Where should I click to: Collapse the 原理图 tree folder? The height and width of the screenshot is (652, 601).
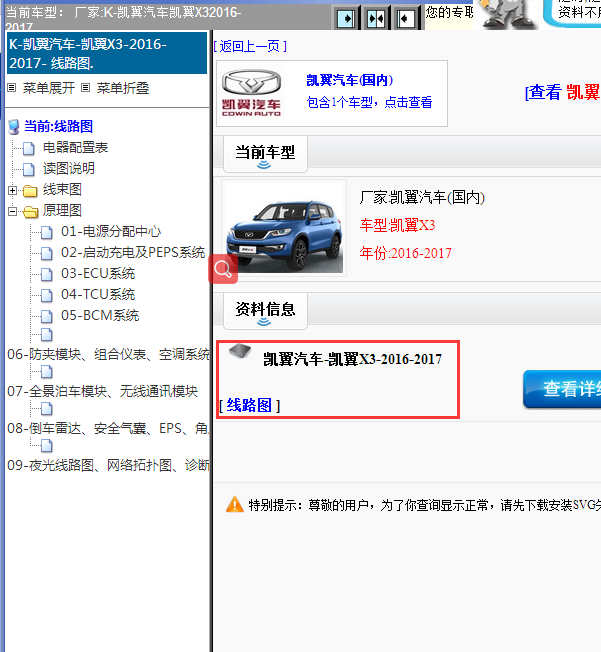12,212
